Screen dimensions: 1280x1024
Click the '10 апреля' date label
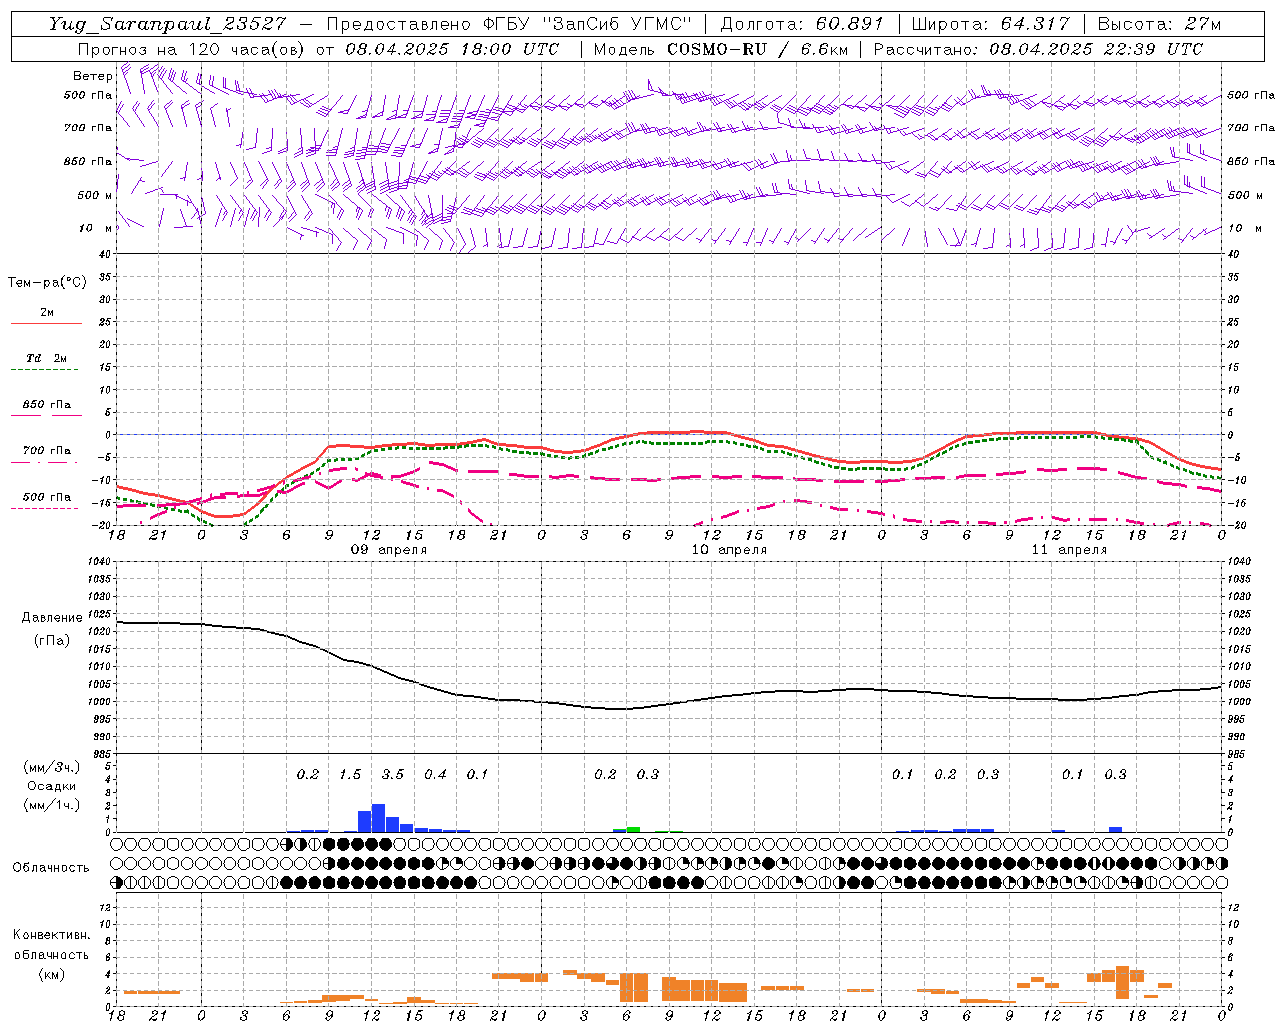729,550
